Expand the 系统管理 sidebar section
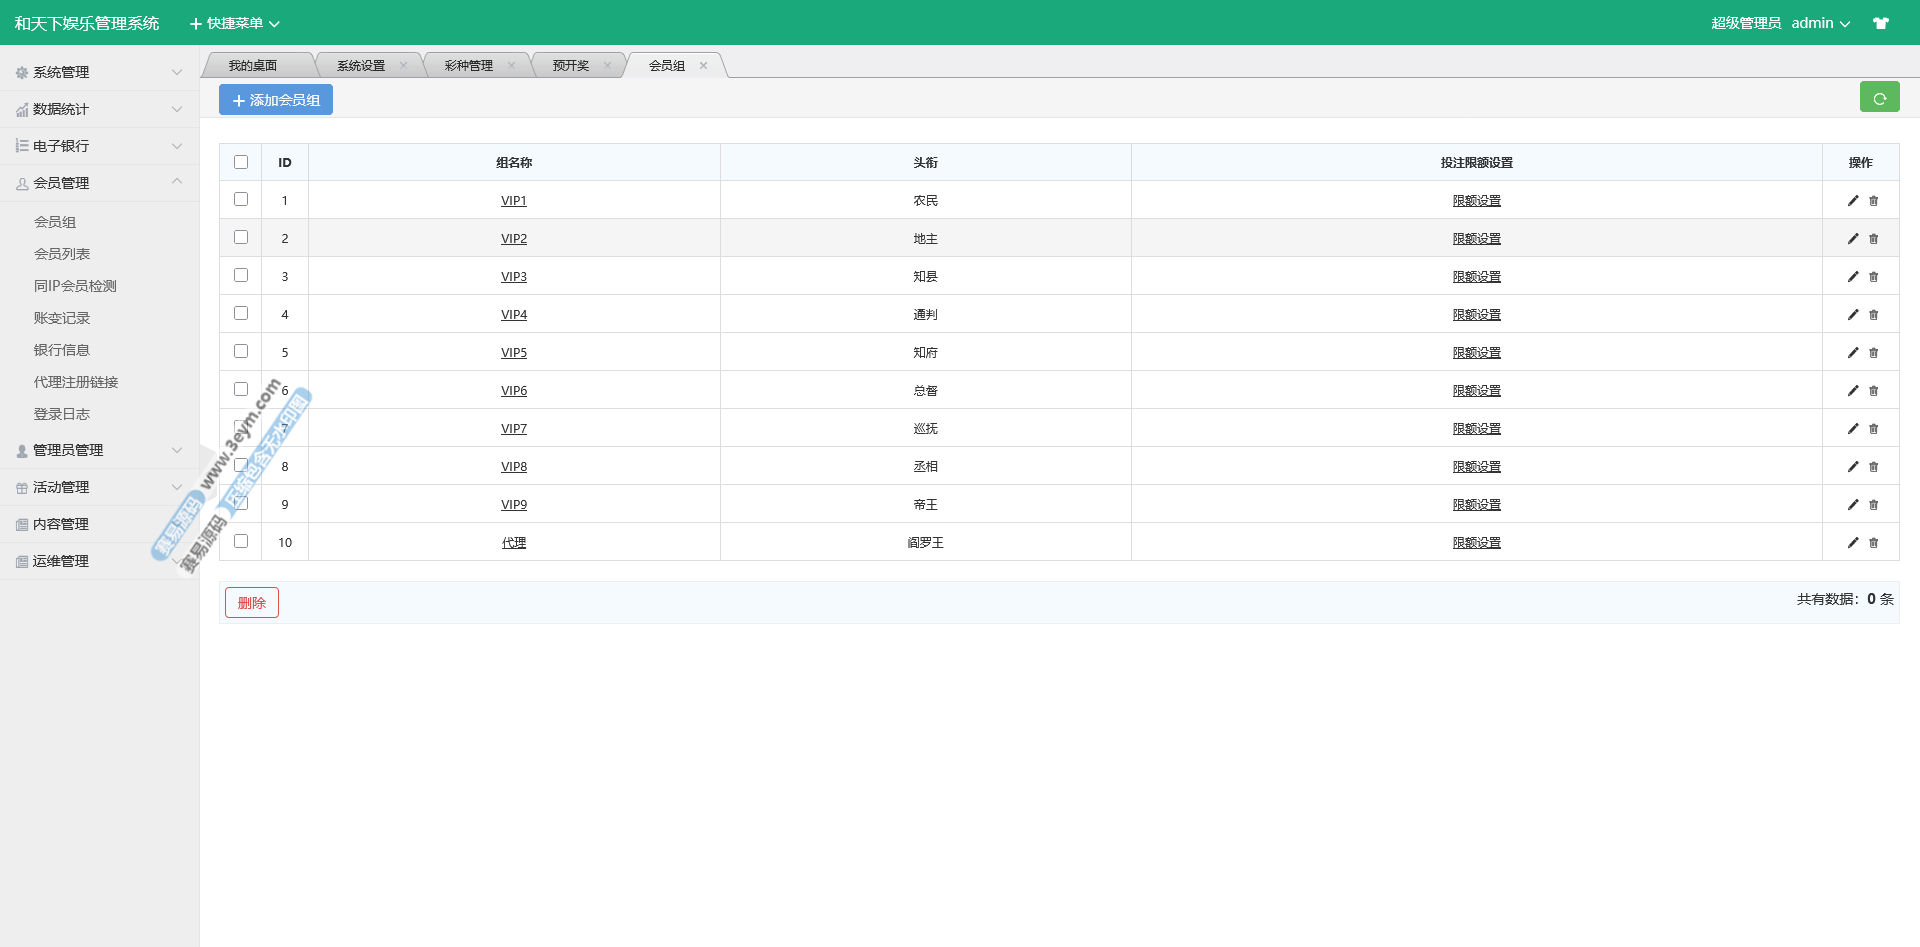 click(x=98, y=72)
